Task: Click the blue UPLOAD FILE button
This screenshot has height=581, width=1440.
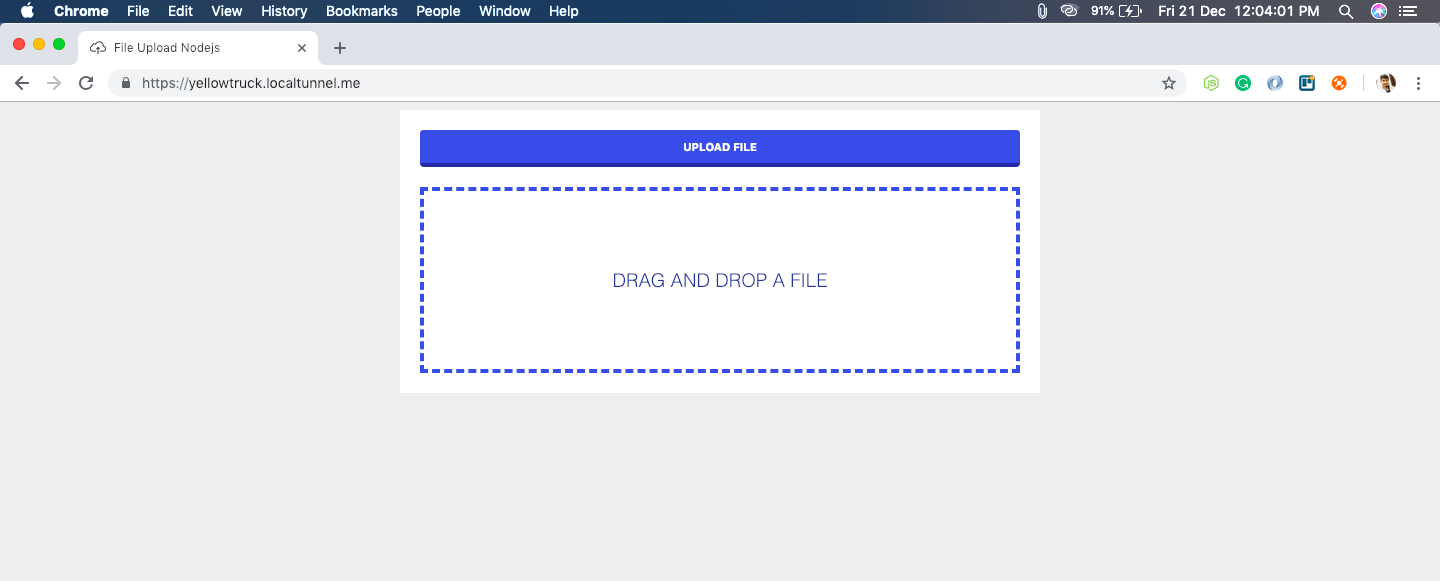Action: [x=719, y=148]
